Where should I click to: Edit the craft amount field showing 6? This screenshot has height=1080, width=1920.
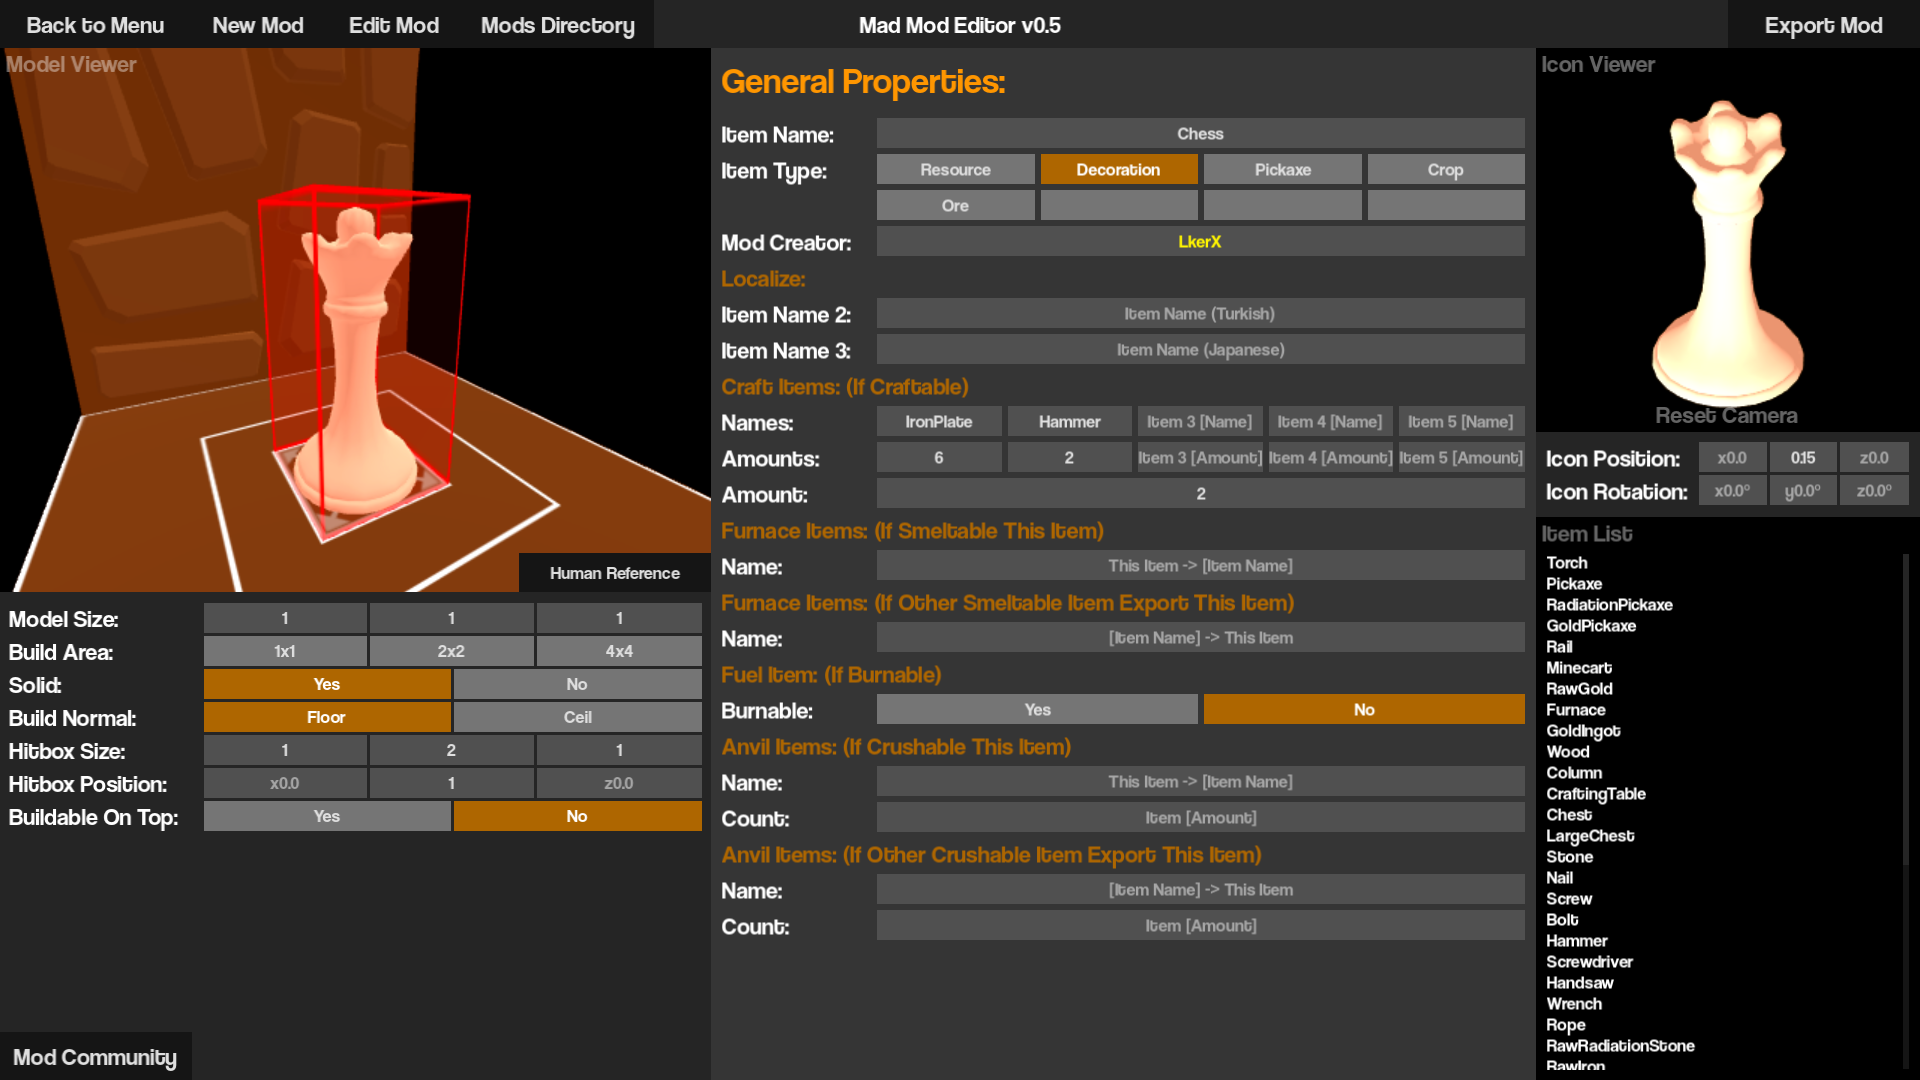939,458
